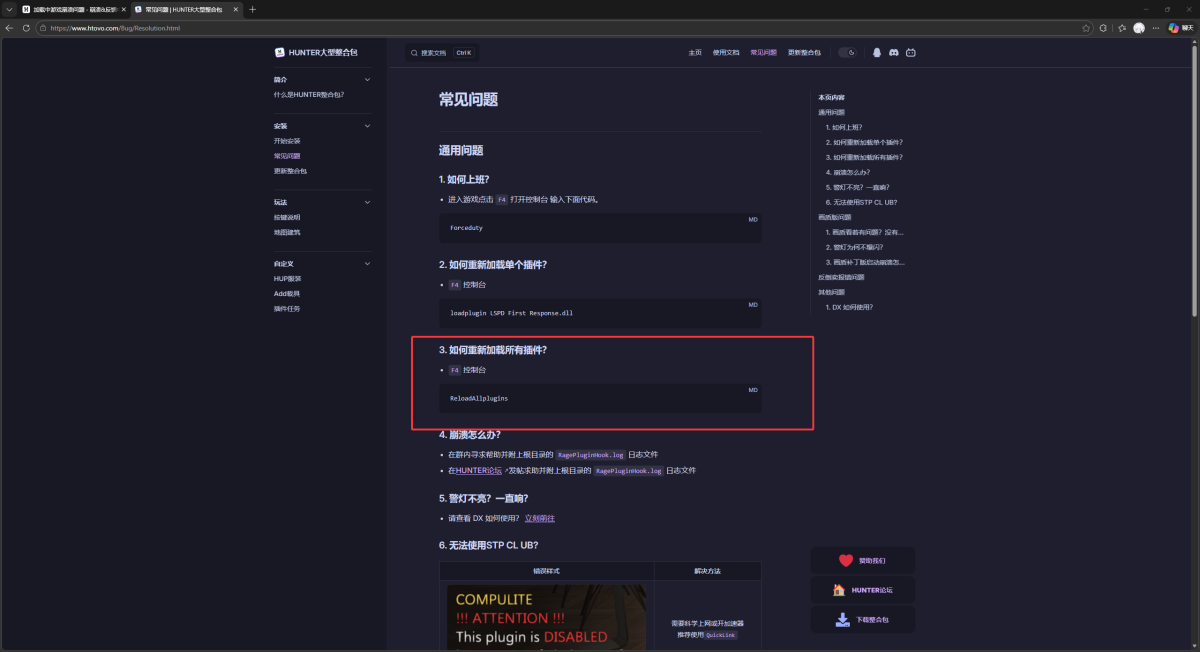This screenshot has height=652, width=1200.
Task: Open the 立刻前往 link
Action: 539,518
